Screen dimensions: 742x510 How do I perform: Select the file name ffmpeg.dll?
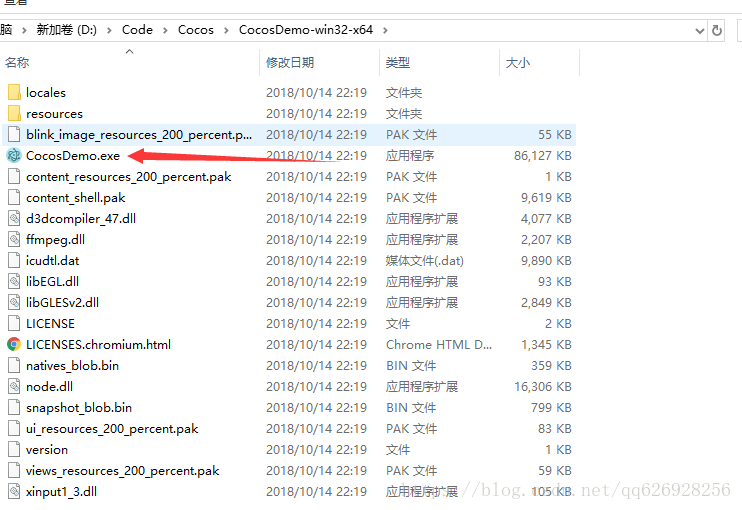point(55,239)
